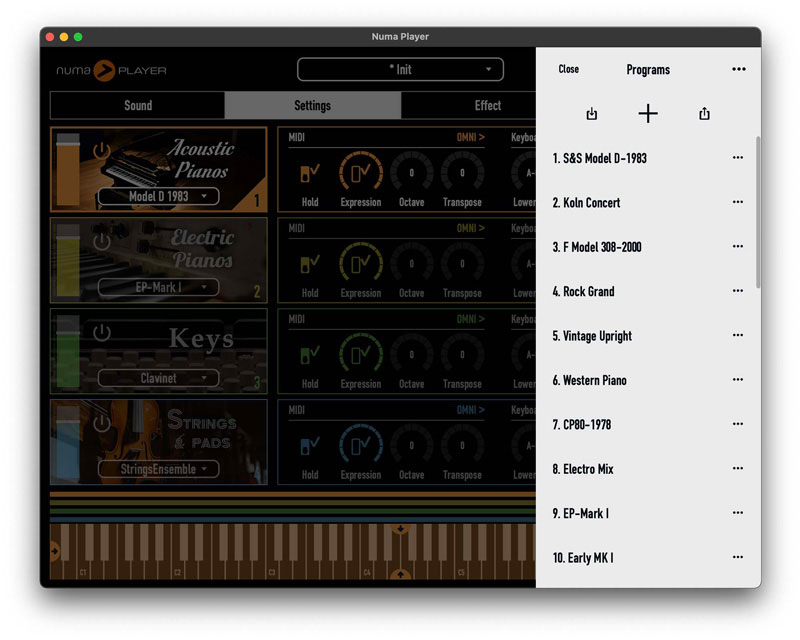Adjust the Keys volume fader

pos(68,352)
